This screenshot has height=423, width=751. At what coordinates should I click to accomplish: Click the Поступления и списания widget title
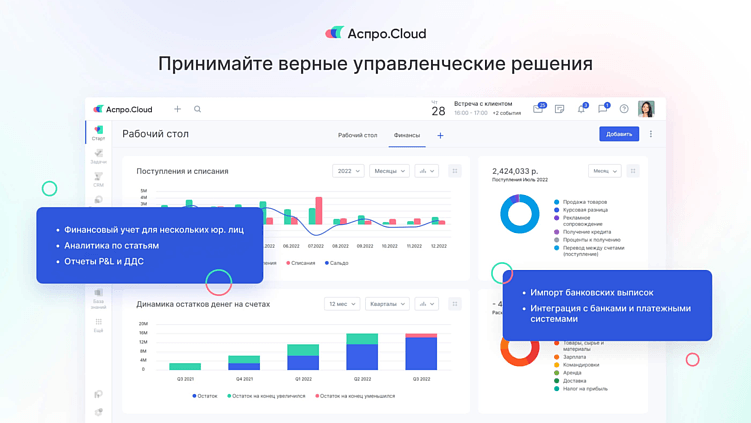coord(182,171)
